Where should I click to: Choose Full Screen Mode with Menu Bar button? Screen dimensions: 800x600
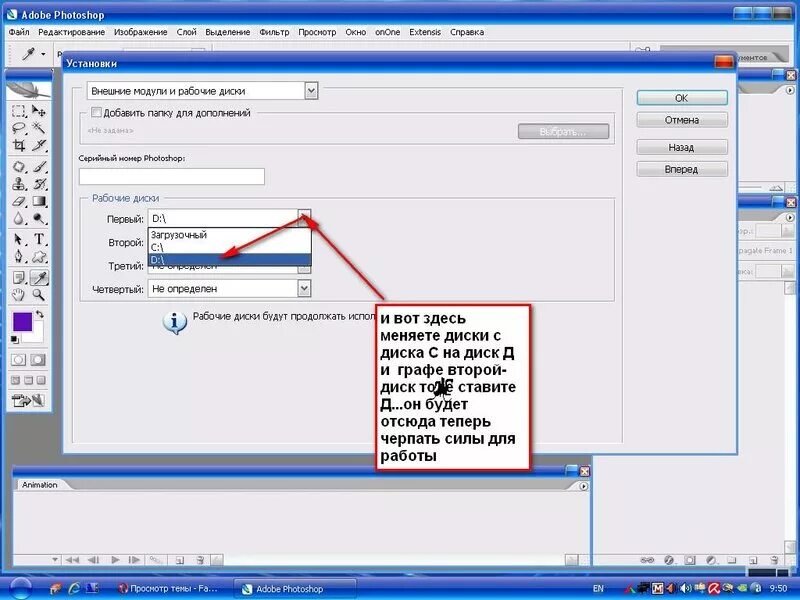pyautogui.click(x=29, y=380)
